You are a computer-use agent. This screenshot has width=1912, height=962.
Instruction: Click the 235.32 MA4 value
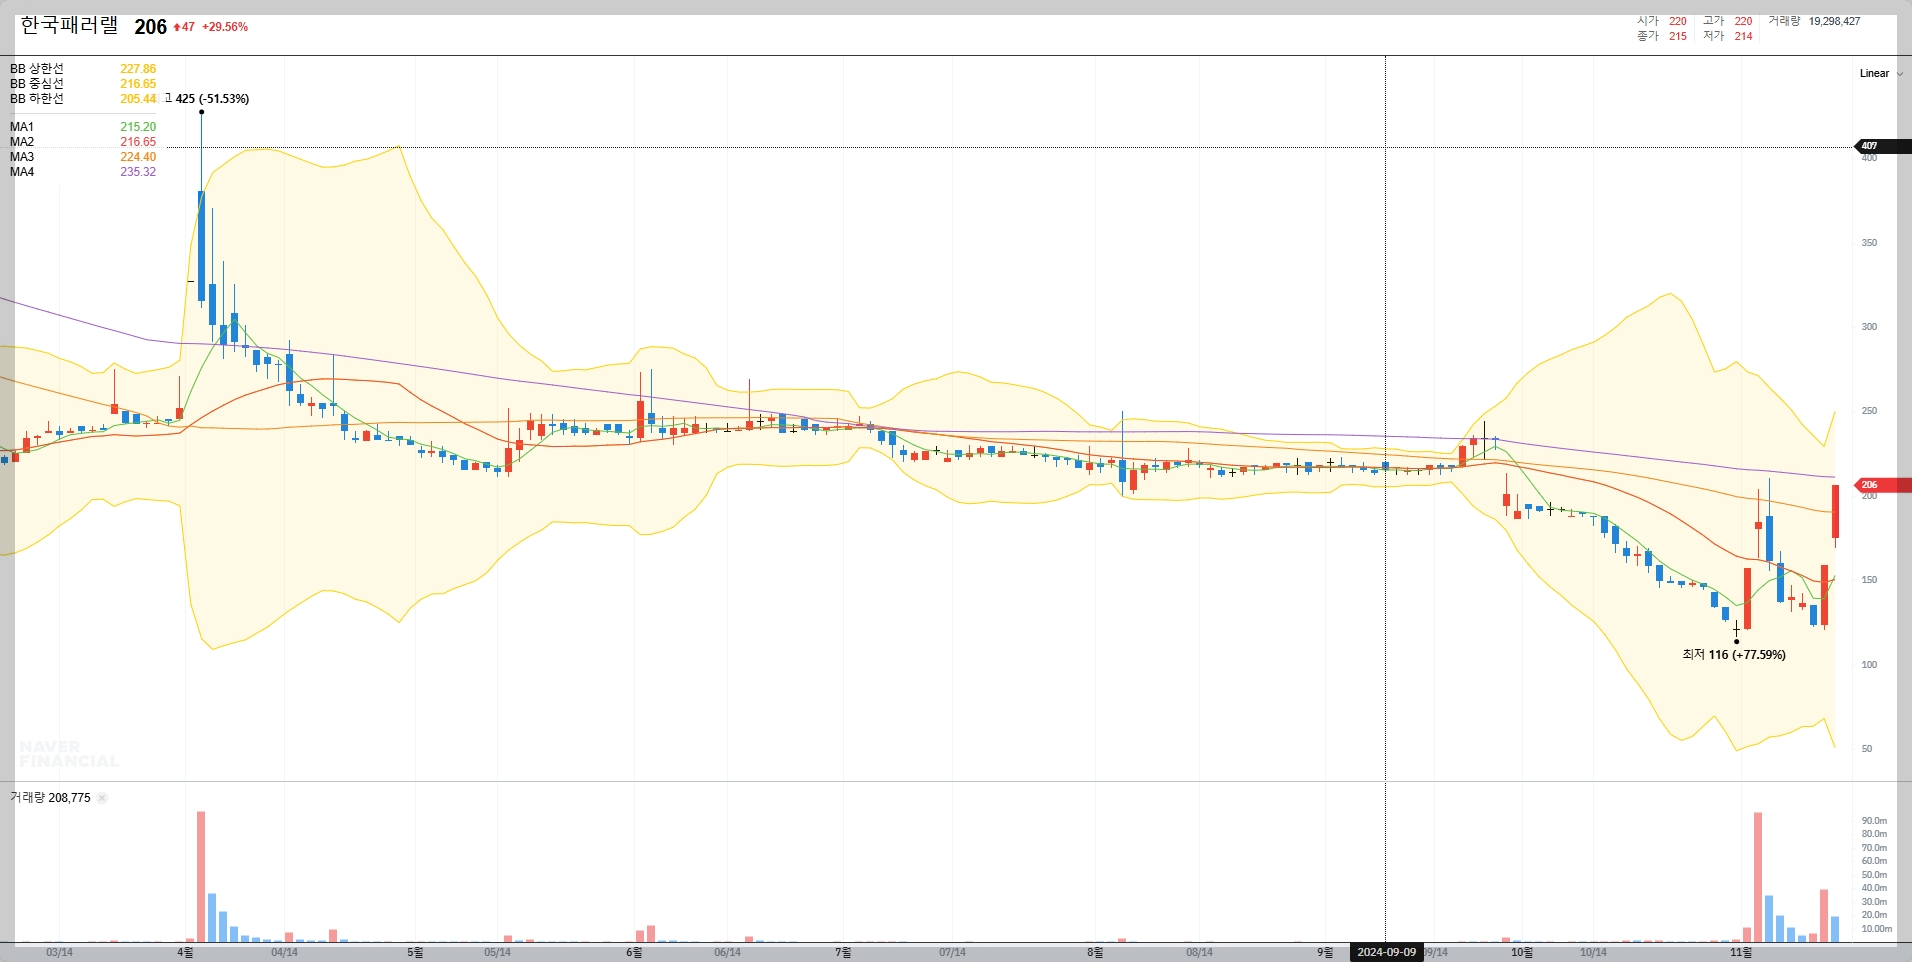[138, 172]
